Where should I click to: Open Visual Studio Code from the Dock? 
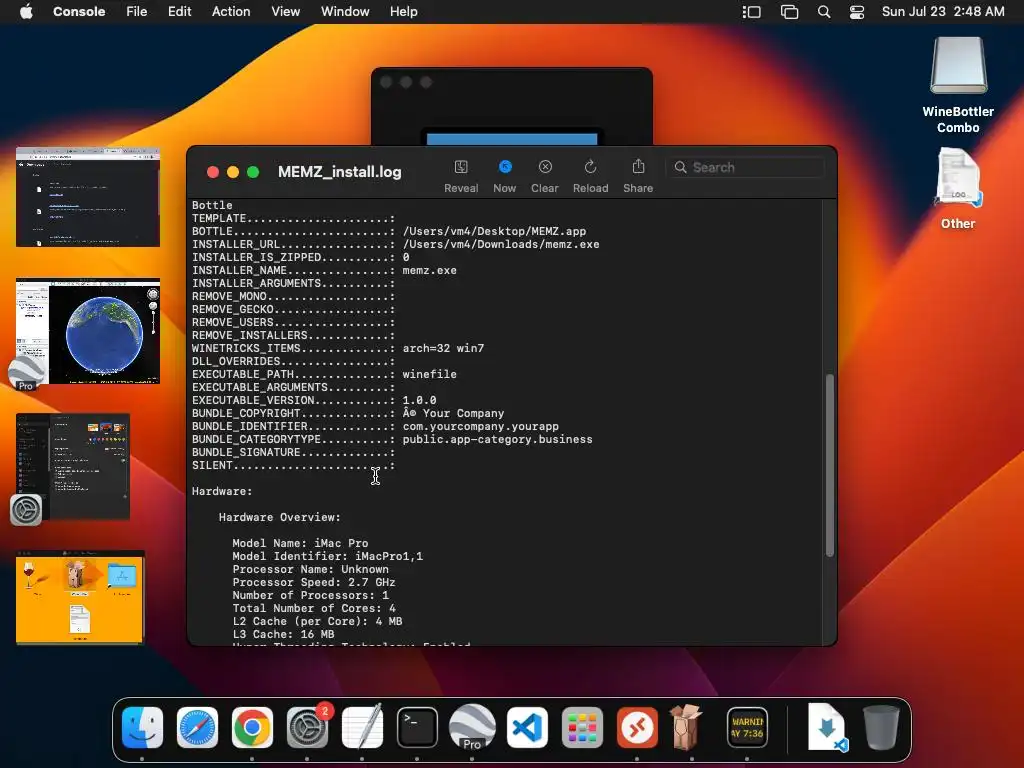527,727
